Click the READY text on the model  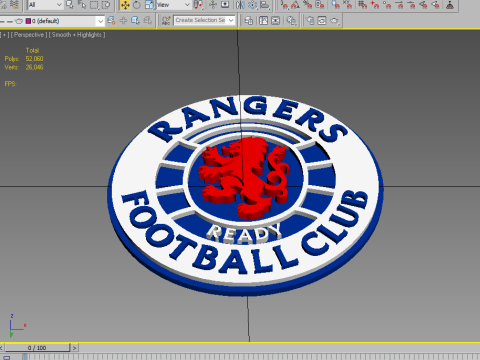click(x=244, y=233)
